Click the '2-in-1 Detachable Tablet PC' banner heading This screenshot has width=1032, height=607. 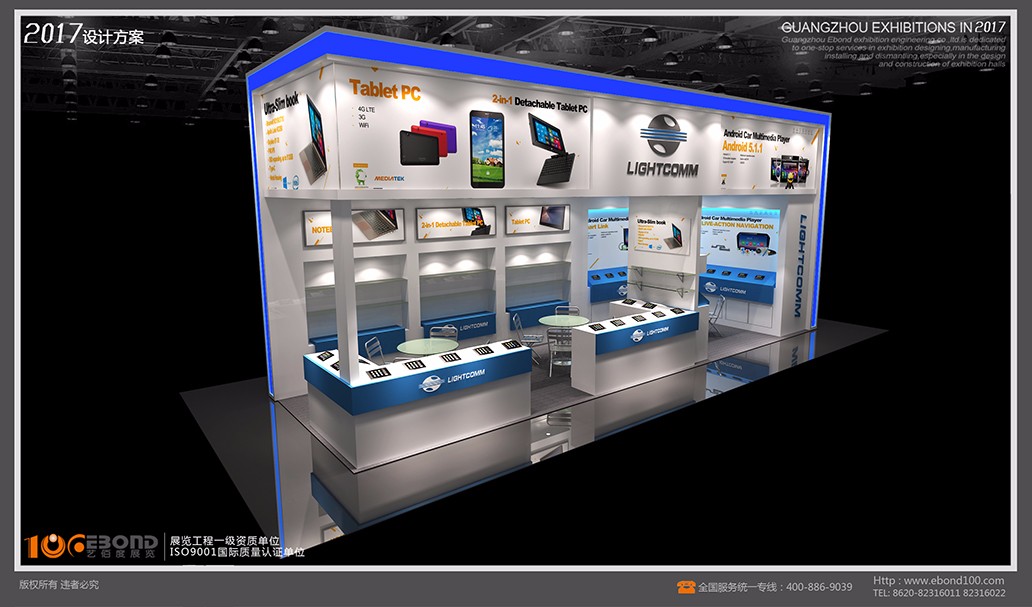coord(540,103)
